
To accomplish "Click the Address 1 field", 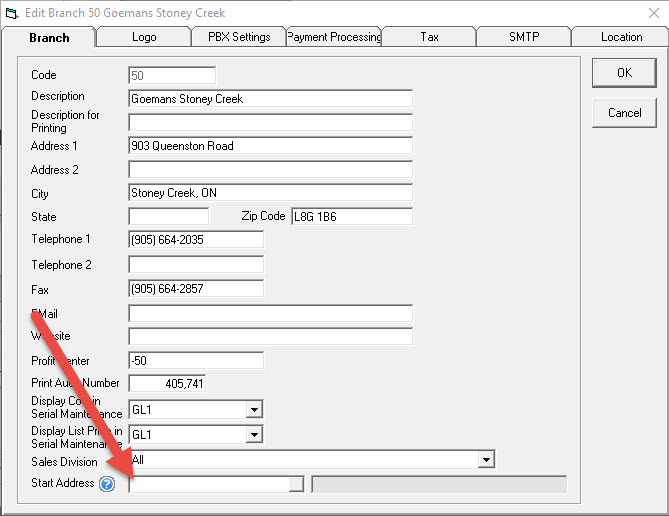I will coord(271,146).
